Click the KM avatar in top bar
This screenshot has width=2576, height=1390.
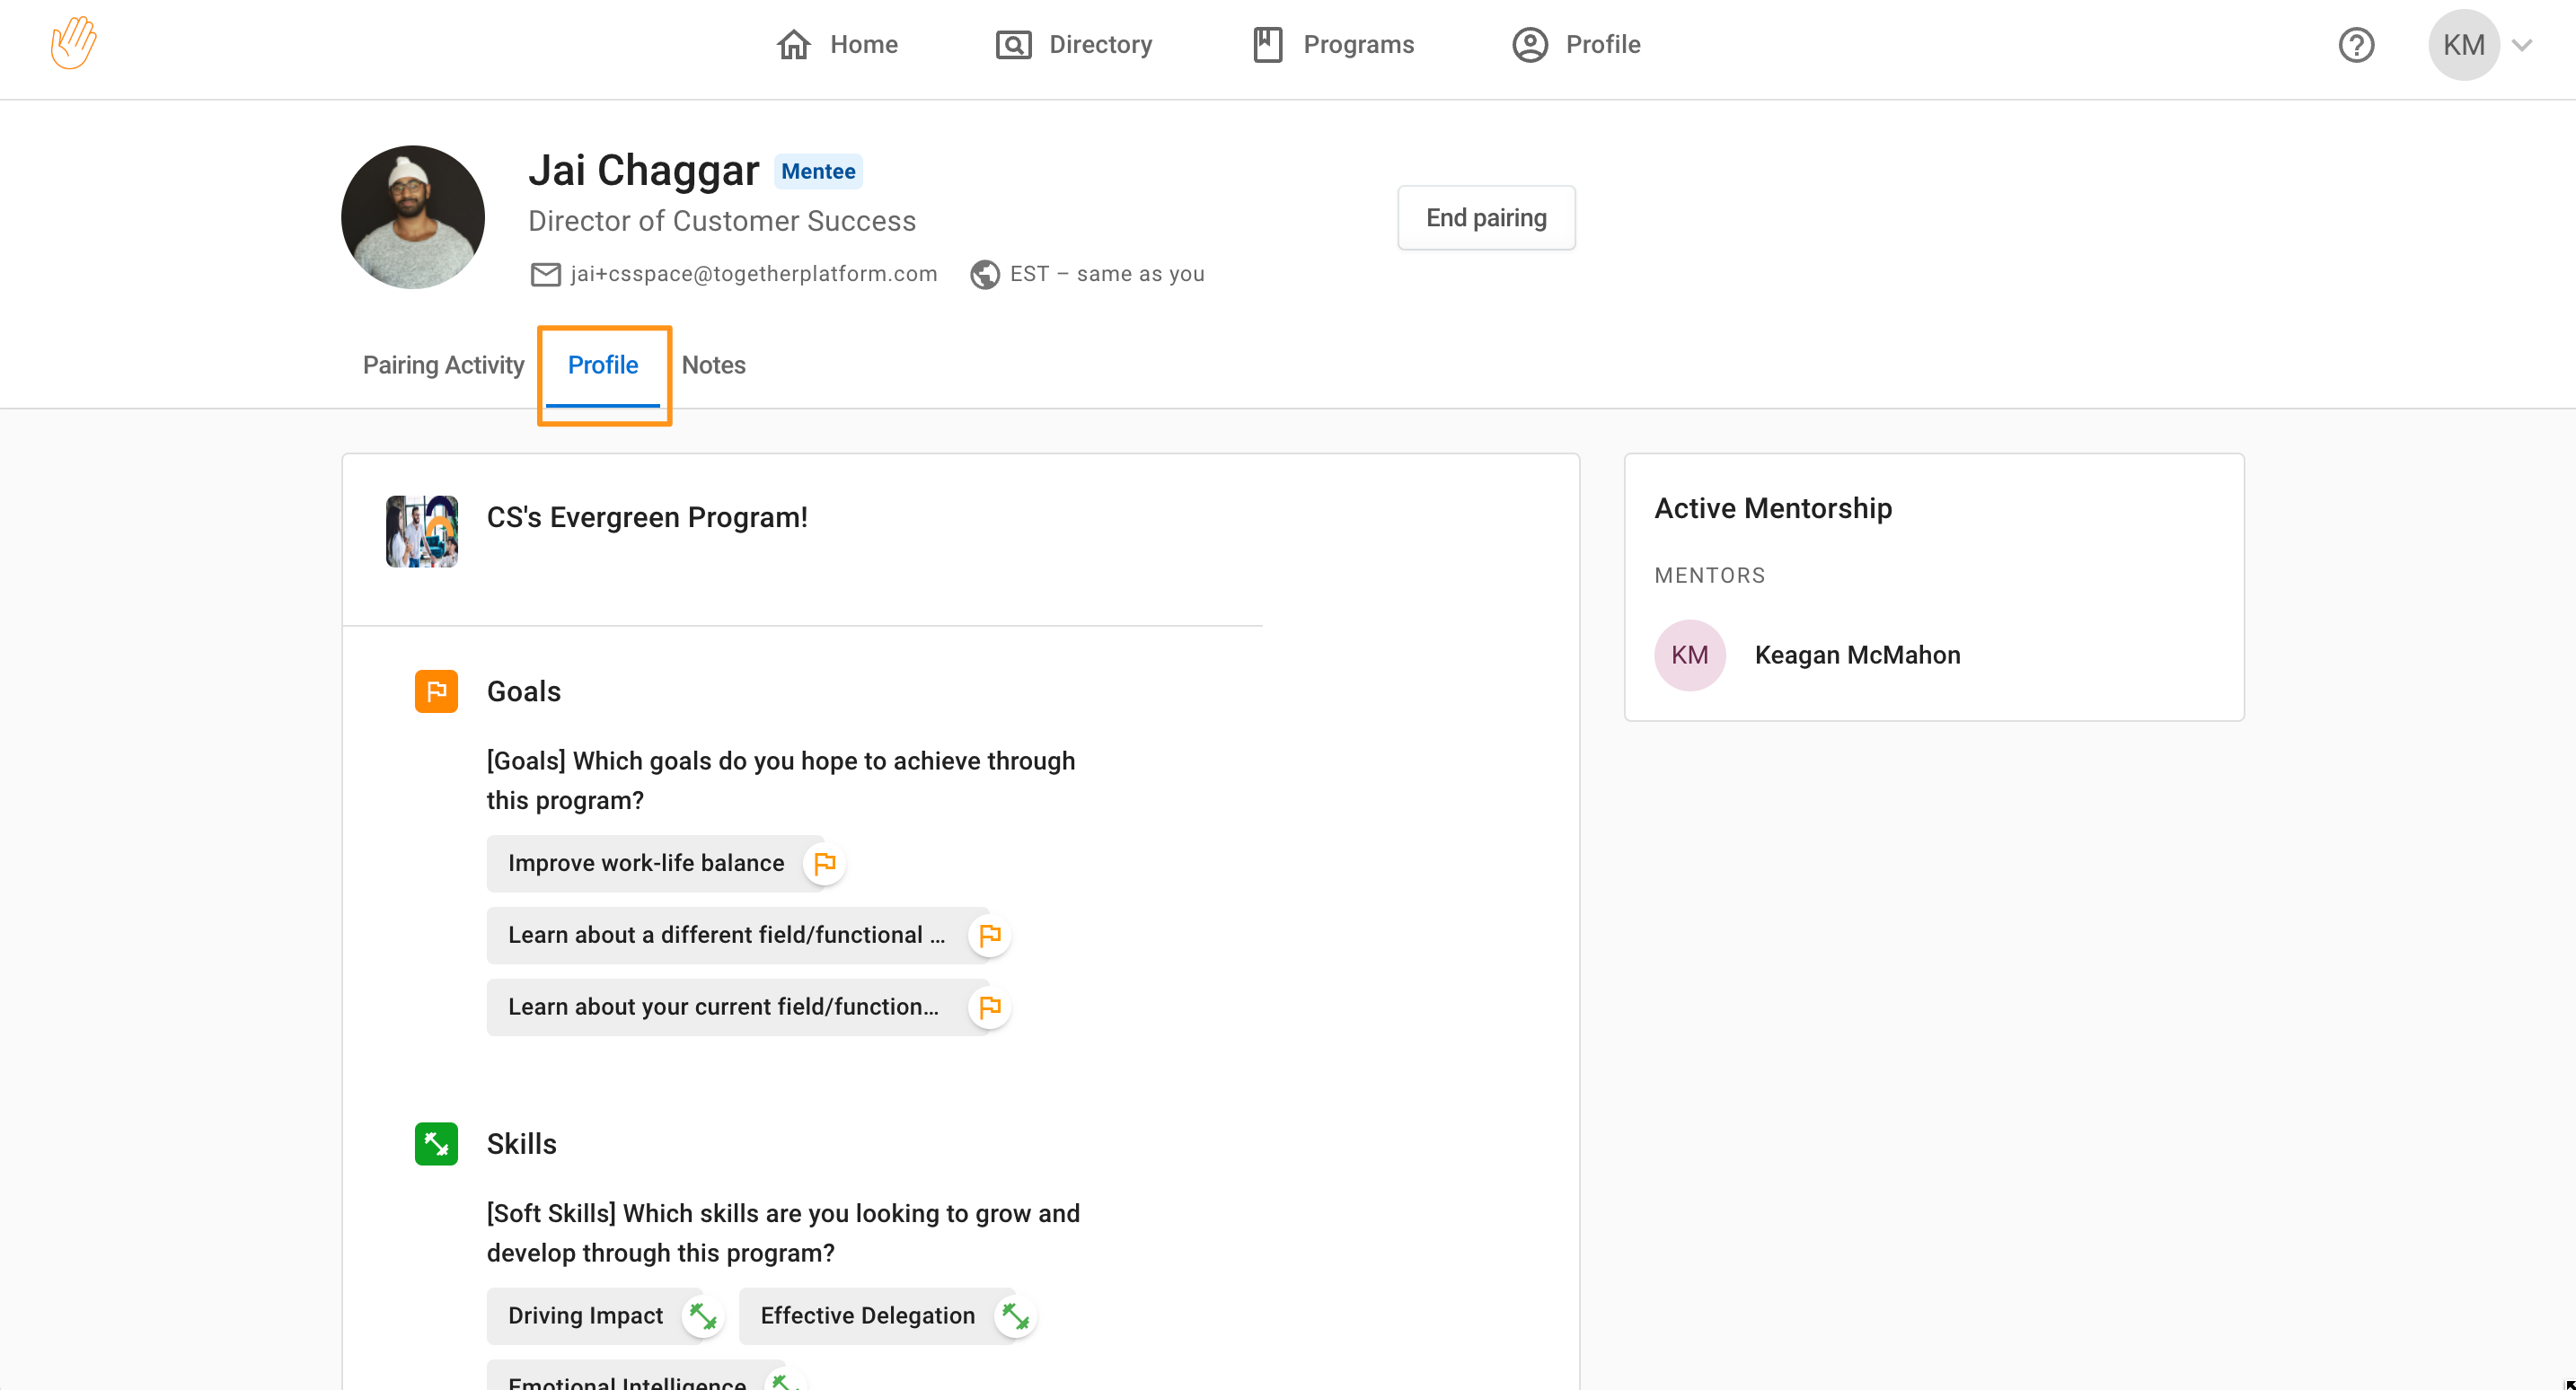coord(2463,45)
